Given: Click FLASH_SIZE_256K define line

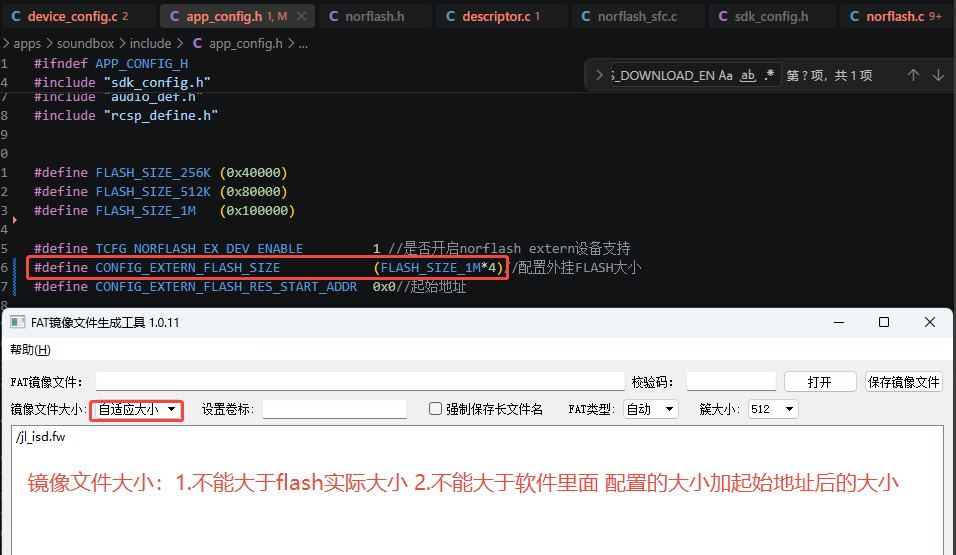Looking at the screenshot, I should click(160, 173).
